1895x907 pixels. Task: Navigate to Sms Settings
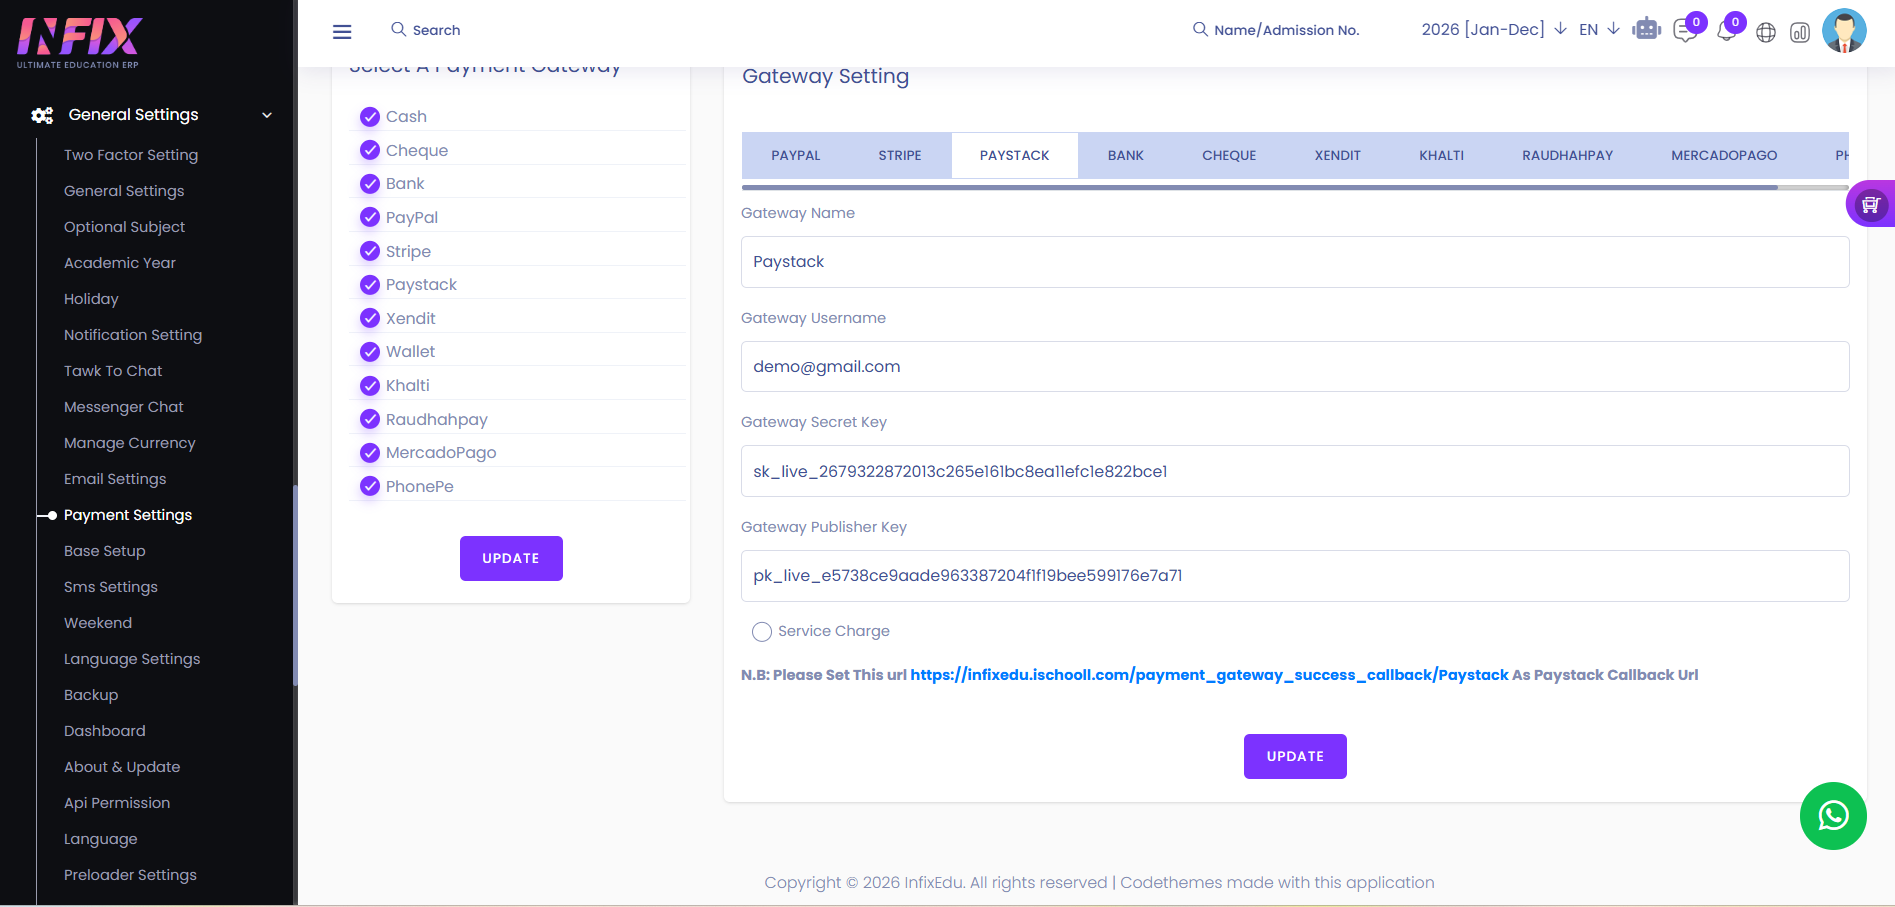[x=111, y=587]
